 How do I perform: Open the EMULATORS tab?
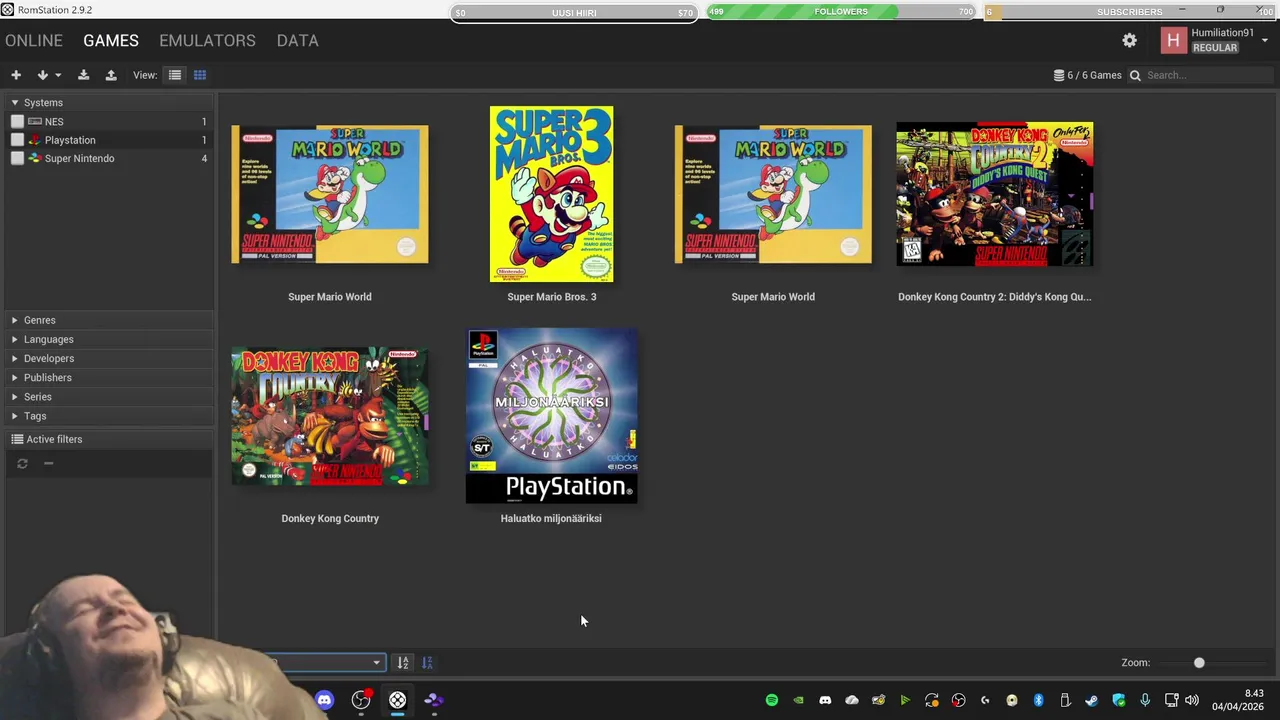tap(207, 41)
